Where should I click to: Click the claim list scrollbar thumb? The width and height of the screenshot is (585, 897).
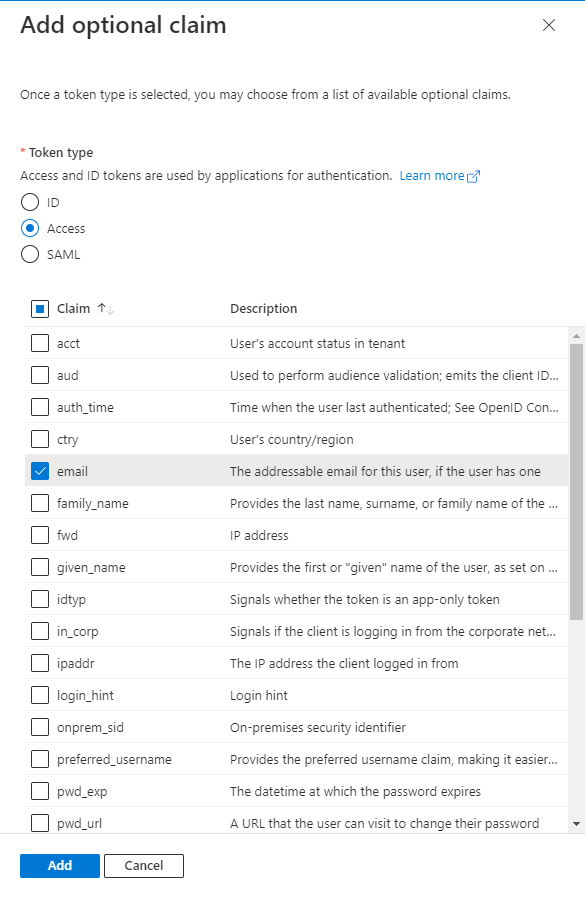[576, 482]
